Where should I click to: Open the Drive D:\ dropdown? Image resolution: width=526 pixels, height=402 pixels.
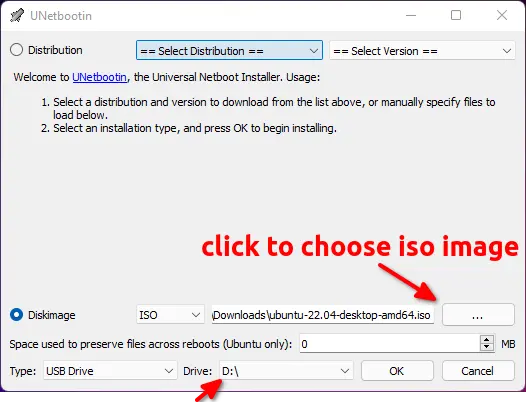(x=286, y=371)
